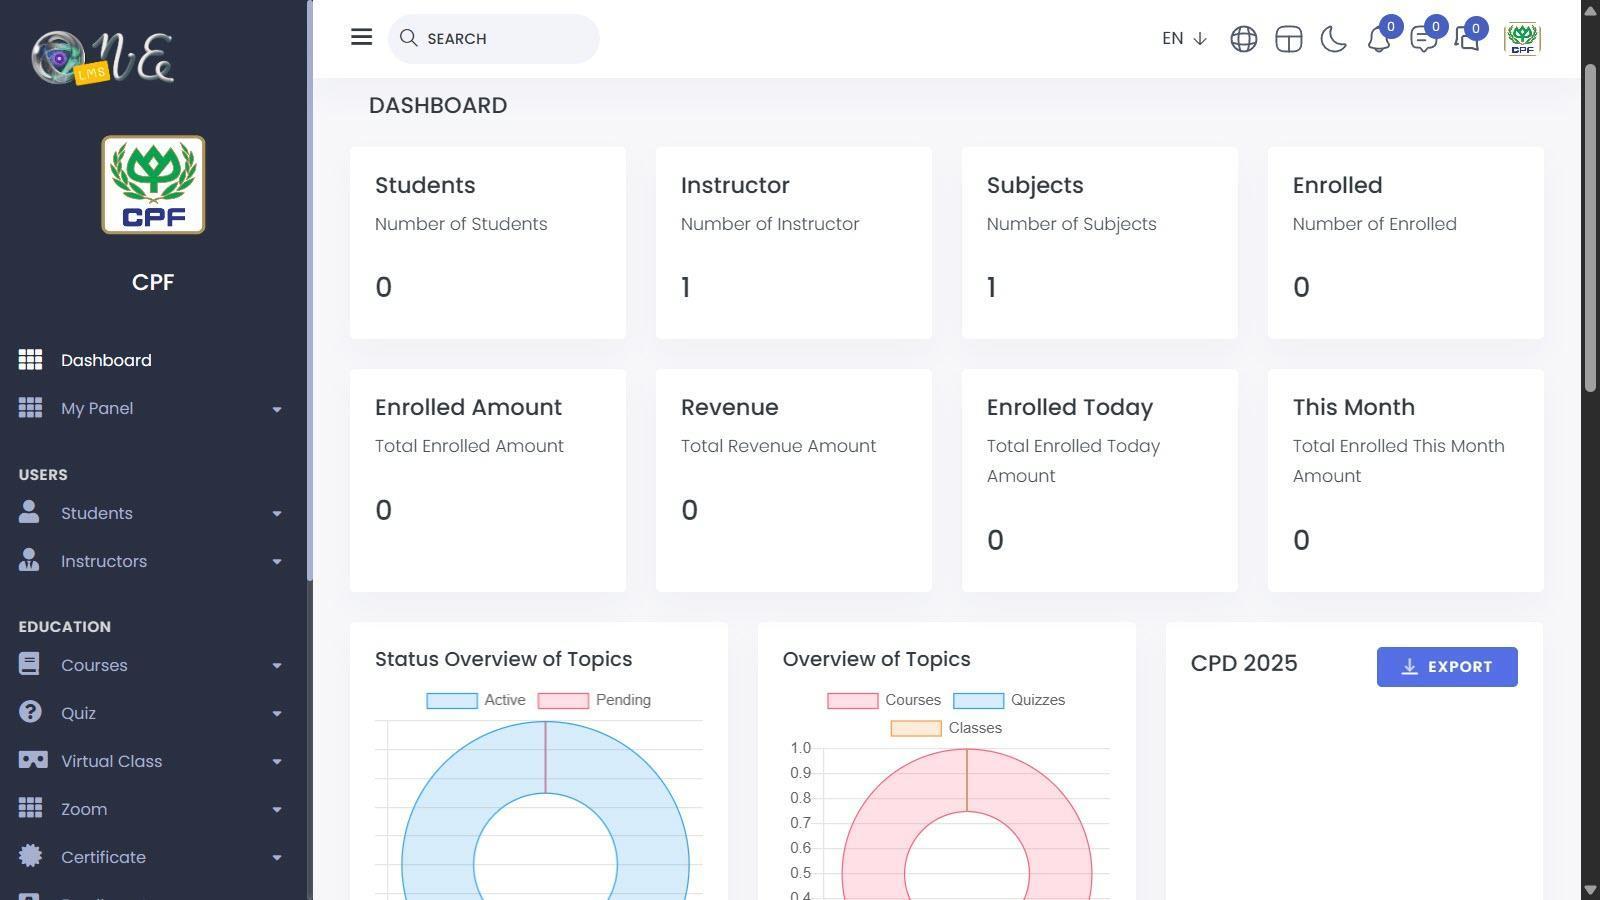Open the chat messages icon
The width and height of the screenshot is (1600, 900).
click(1423, 39)
